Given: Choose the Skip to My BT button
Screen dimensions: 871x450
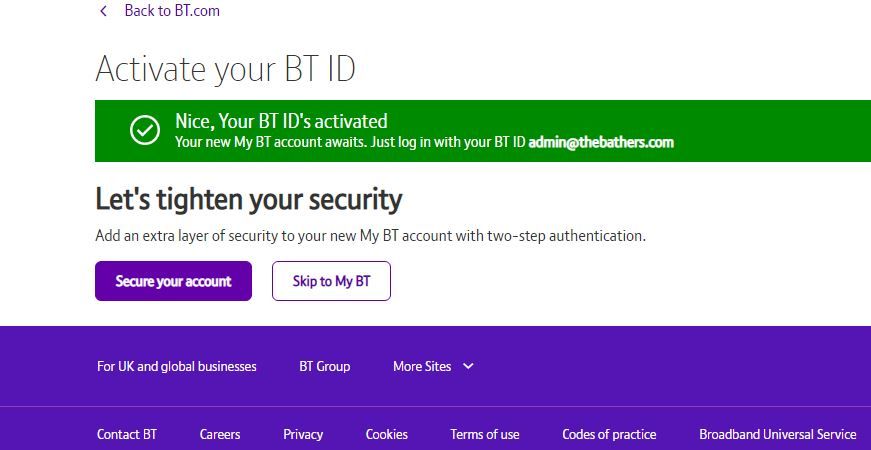Looking at the screenshot, I should [331, 281].
